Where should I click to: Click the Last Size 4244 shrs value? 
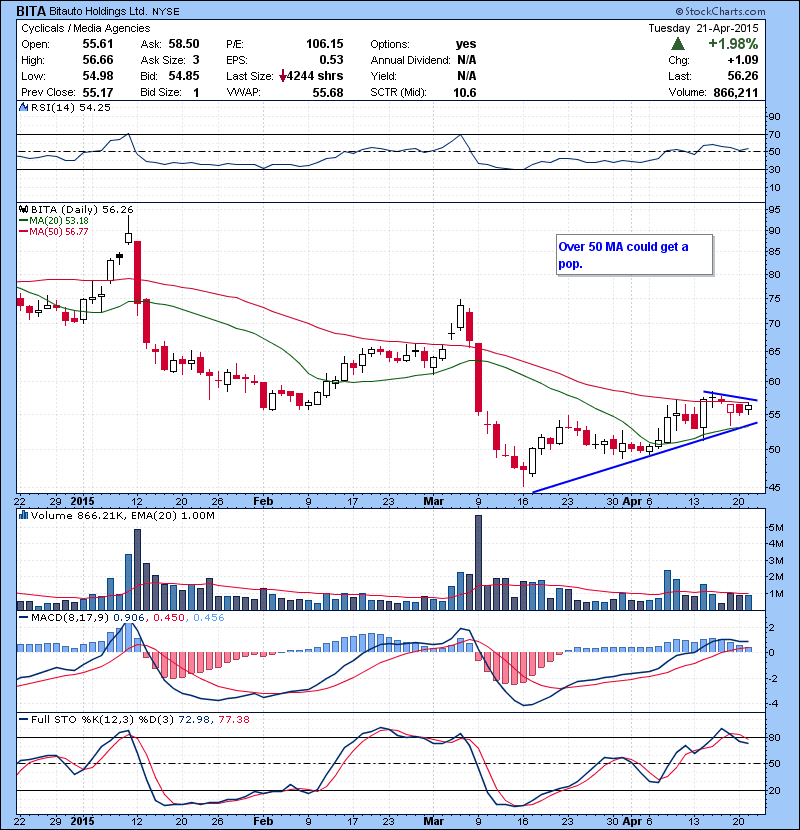[x=315, y=76]
